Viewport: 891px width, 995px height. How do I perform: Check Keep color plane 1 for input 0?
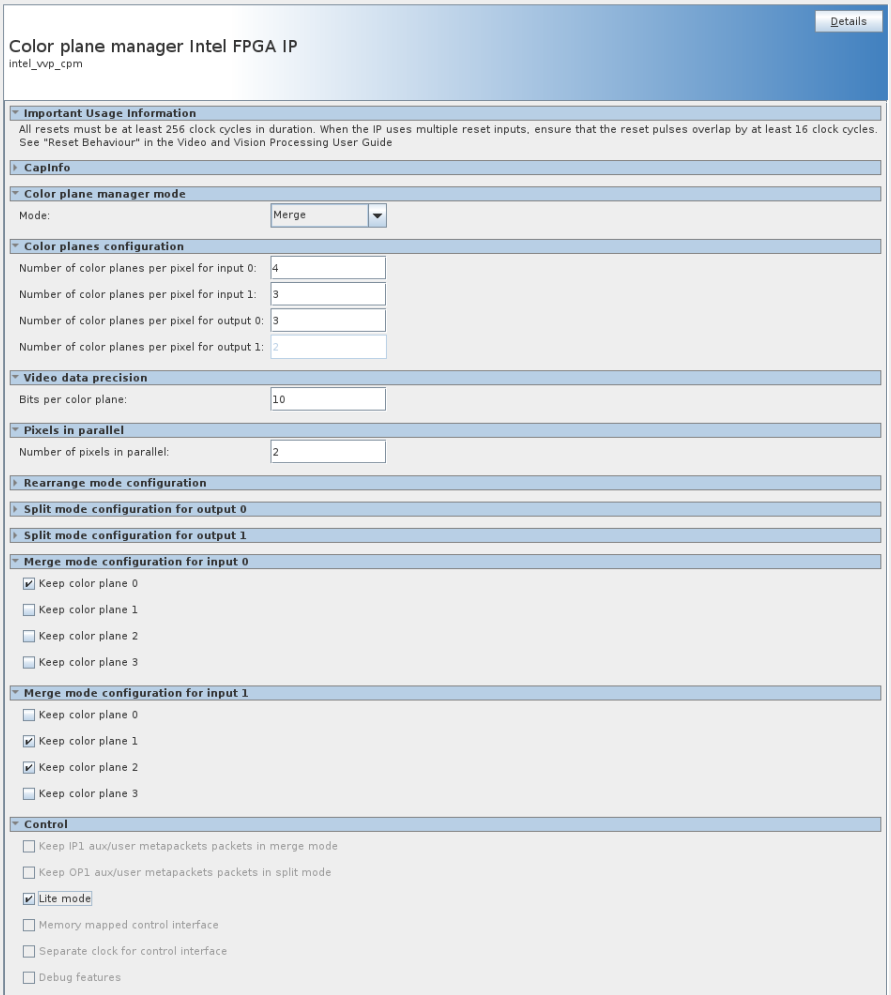coord(29,610)
